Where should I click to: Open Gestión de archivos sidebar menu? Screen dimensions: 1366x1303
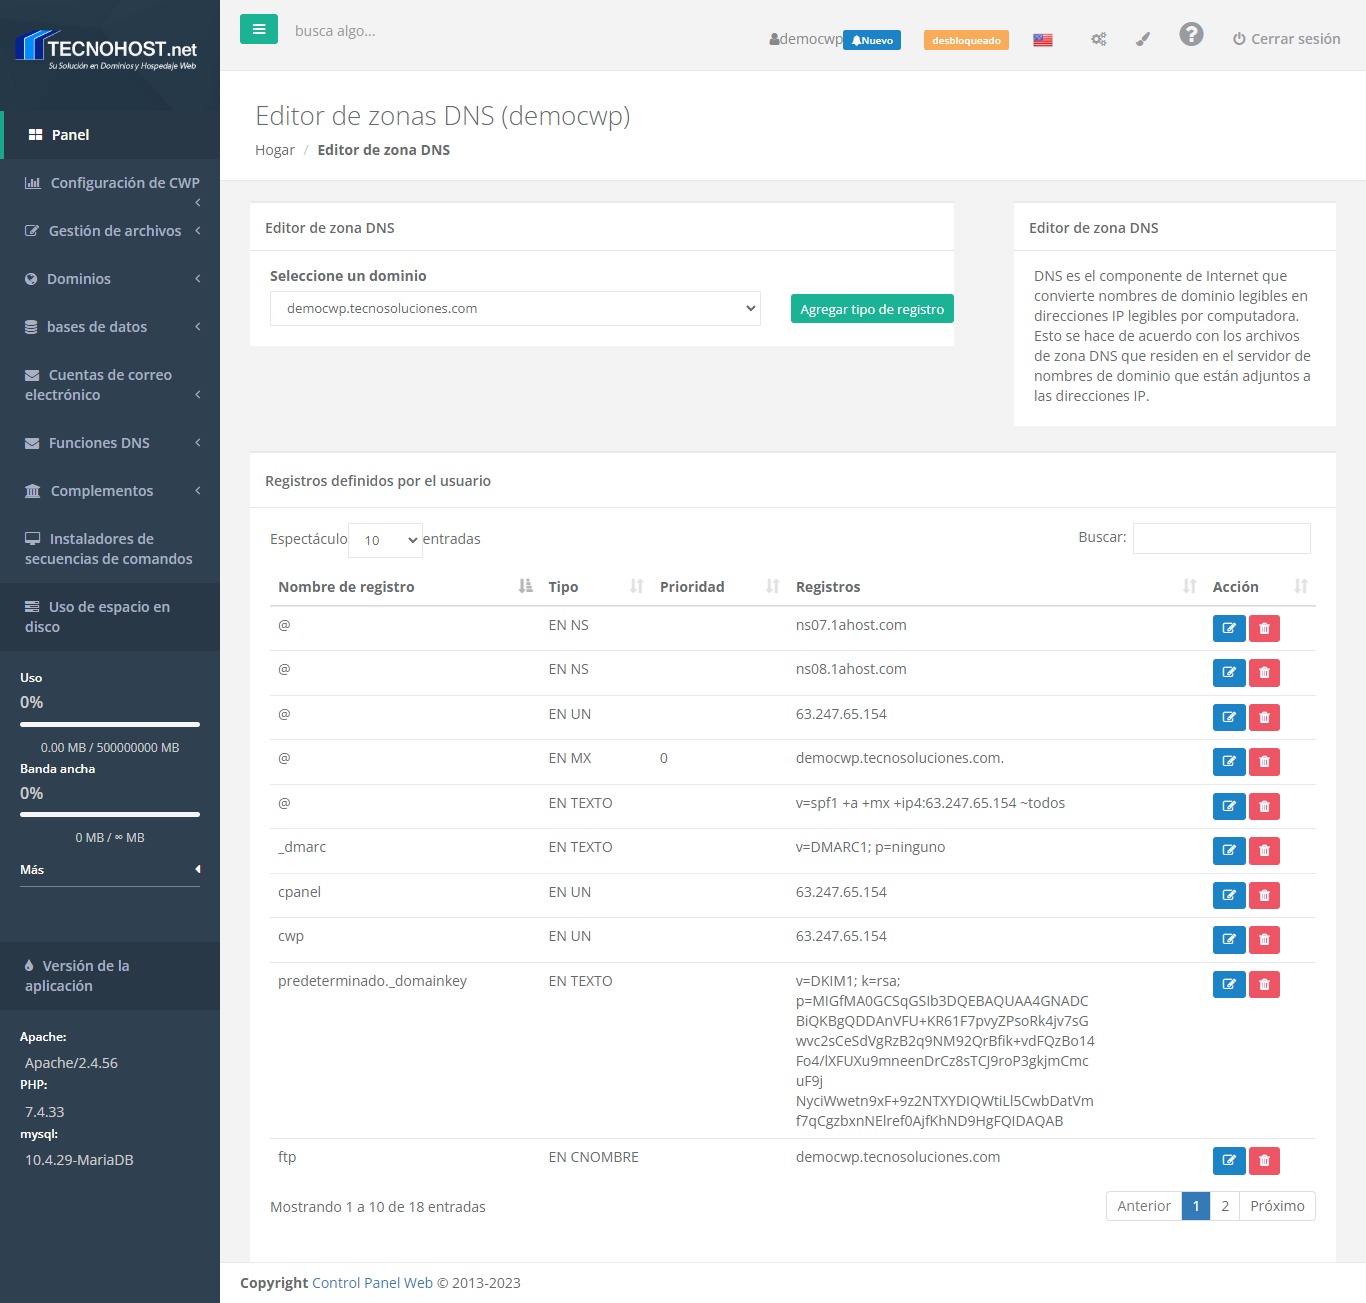pos(110,231)
